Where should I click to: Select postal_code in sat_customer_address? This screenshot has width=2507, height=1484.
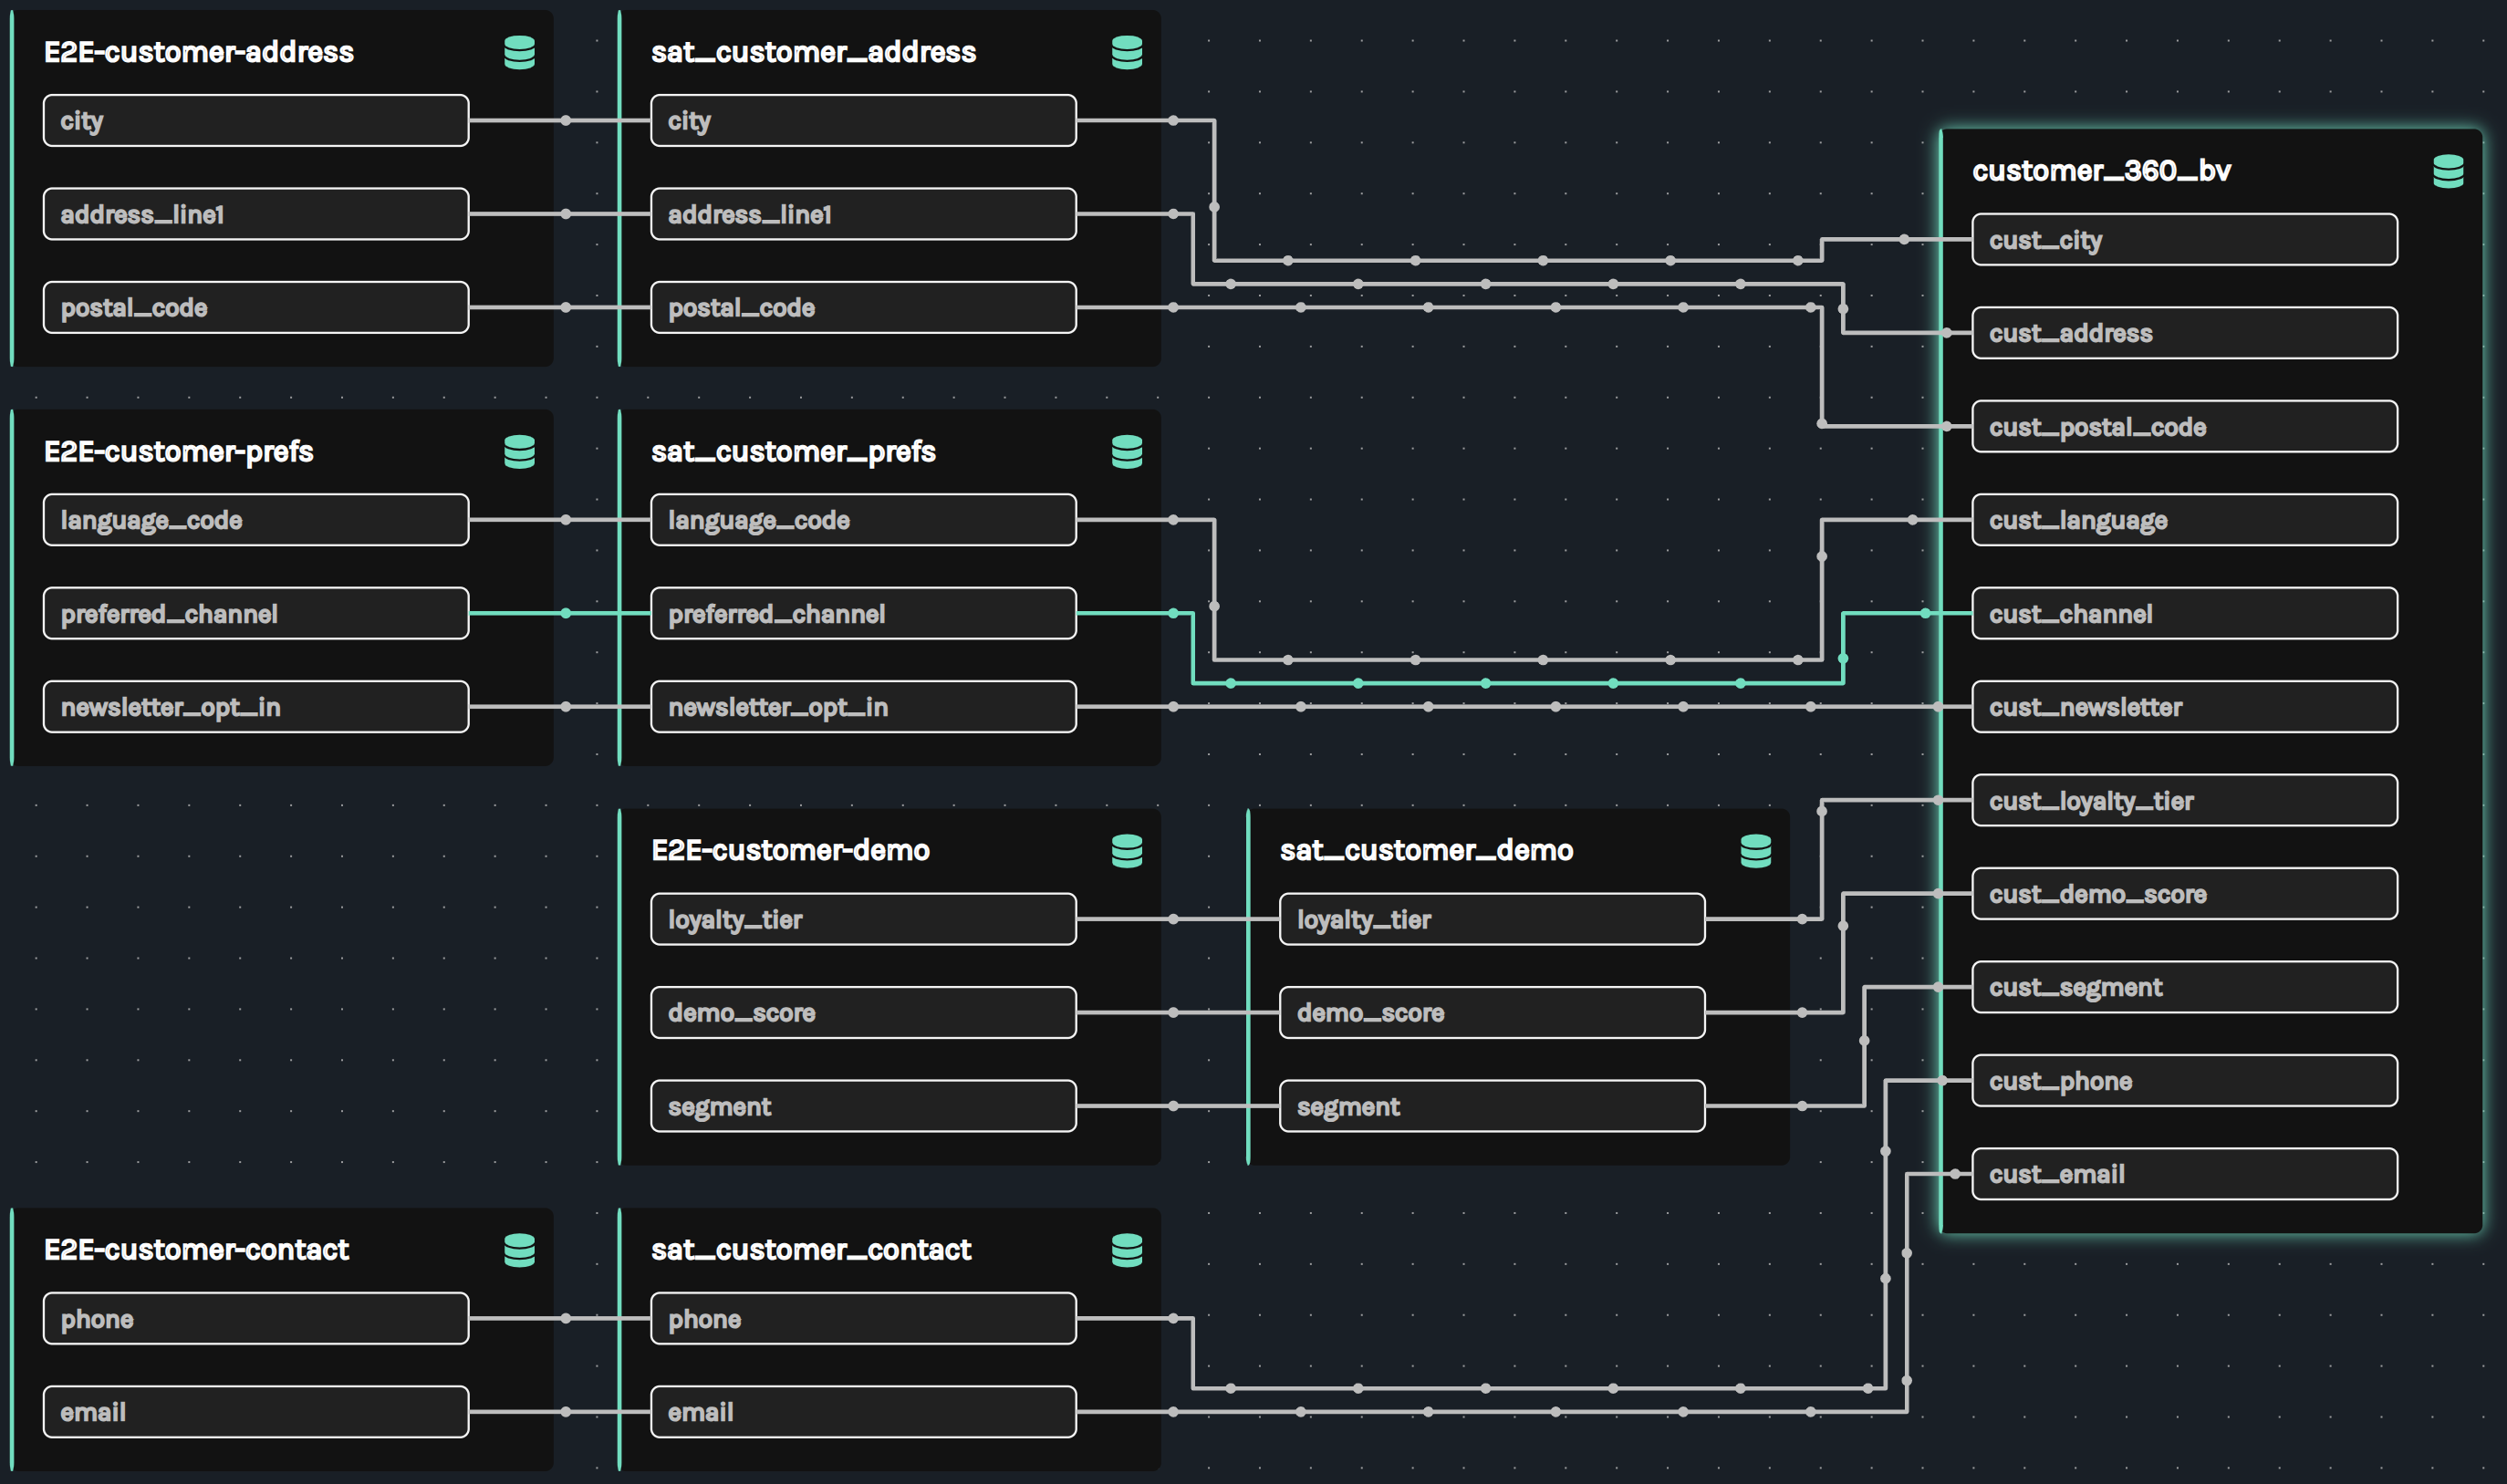click(x=863, y=307)
